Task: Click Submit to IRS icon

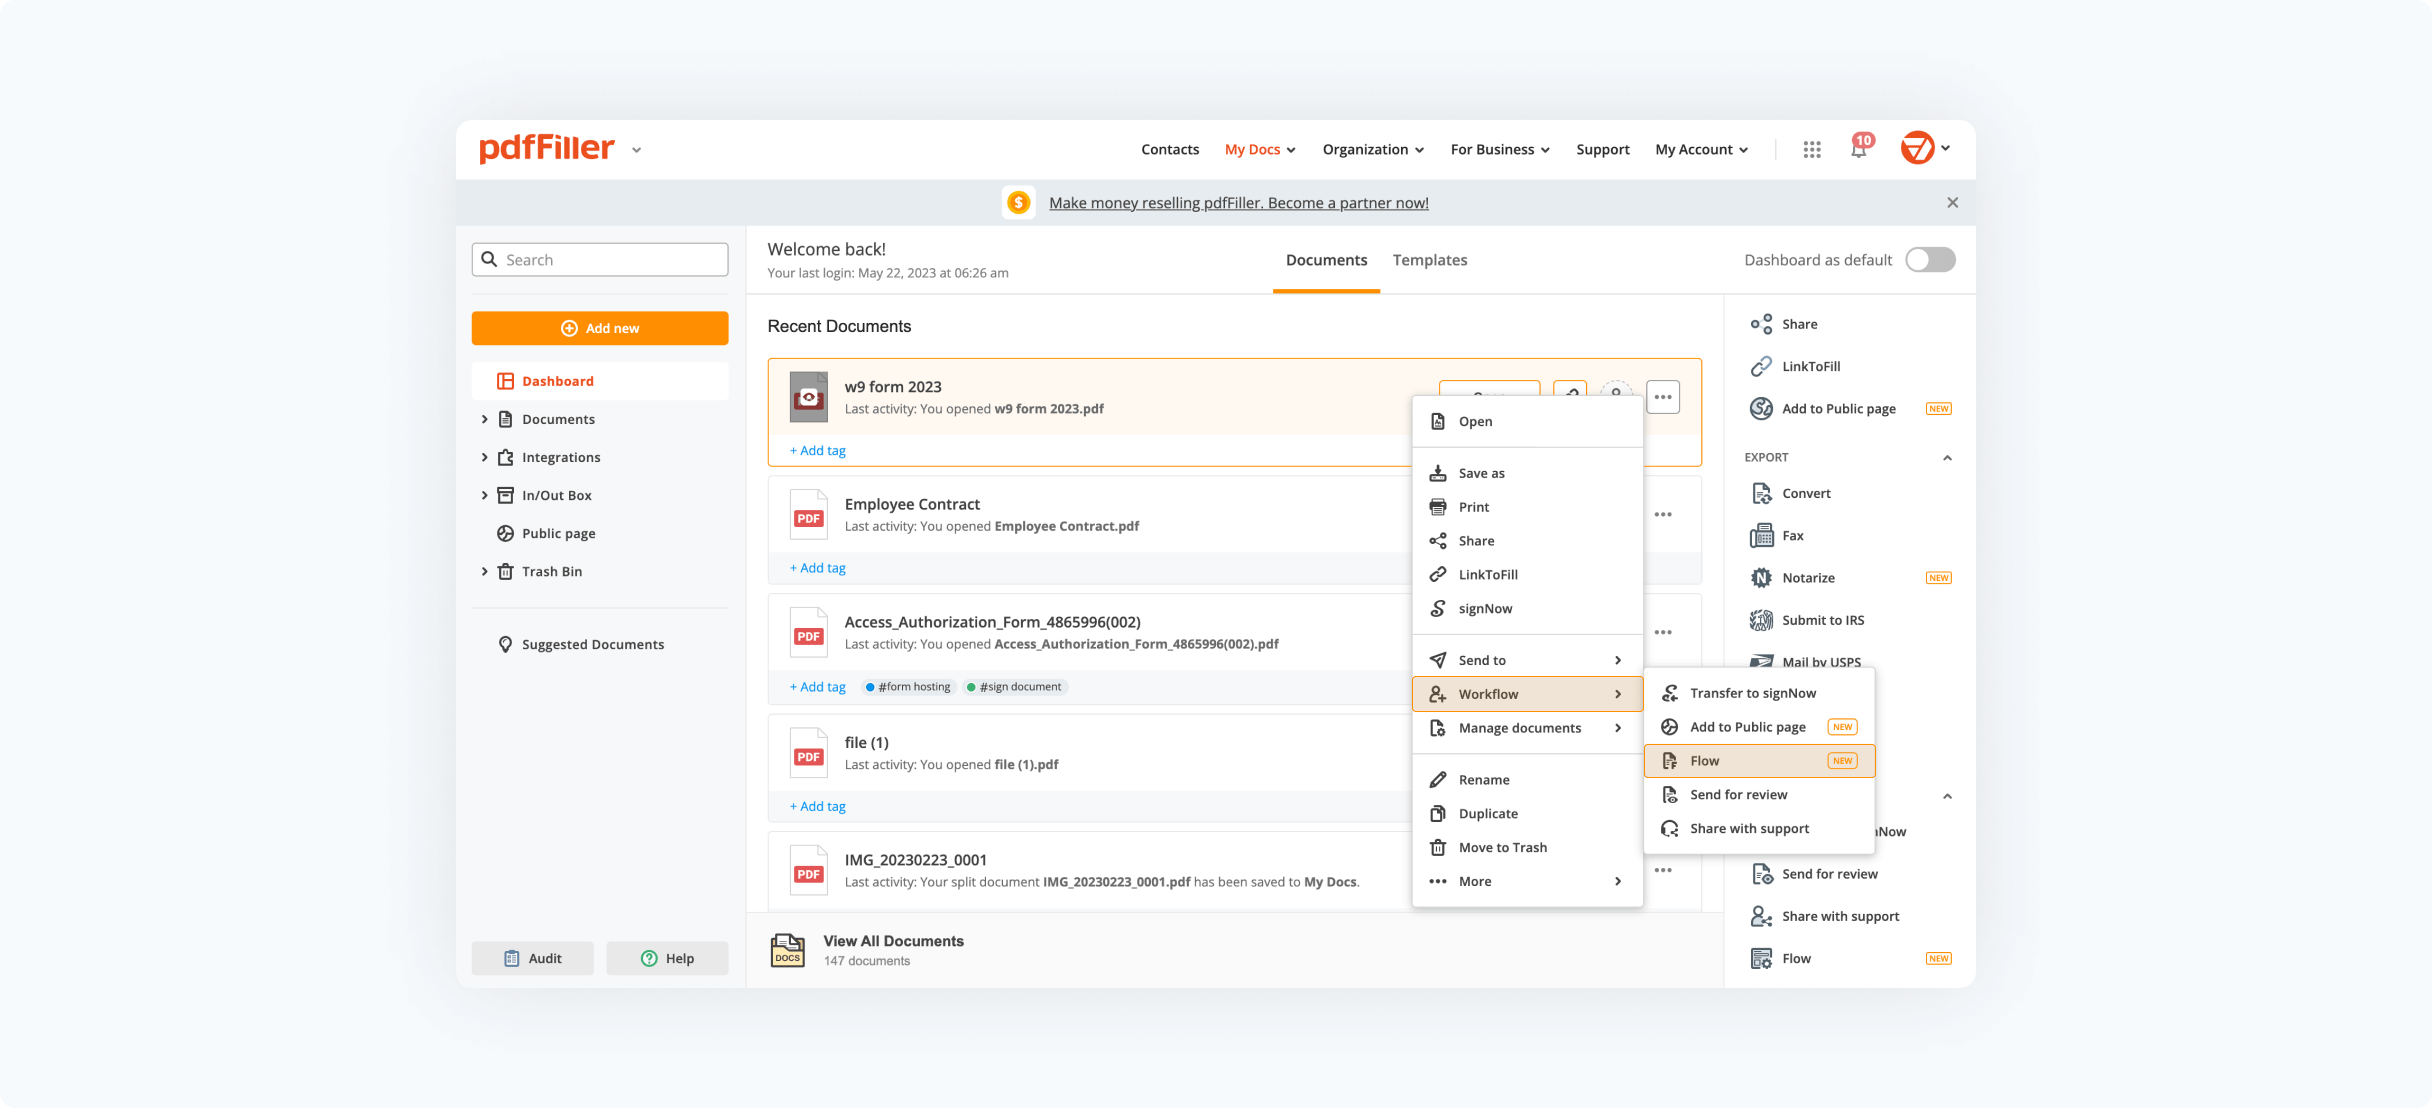Action: coord(1761,620)
